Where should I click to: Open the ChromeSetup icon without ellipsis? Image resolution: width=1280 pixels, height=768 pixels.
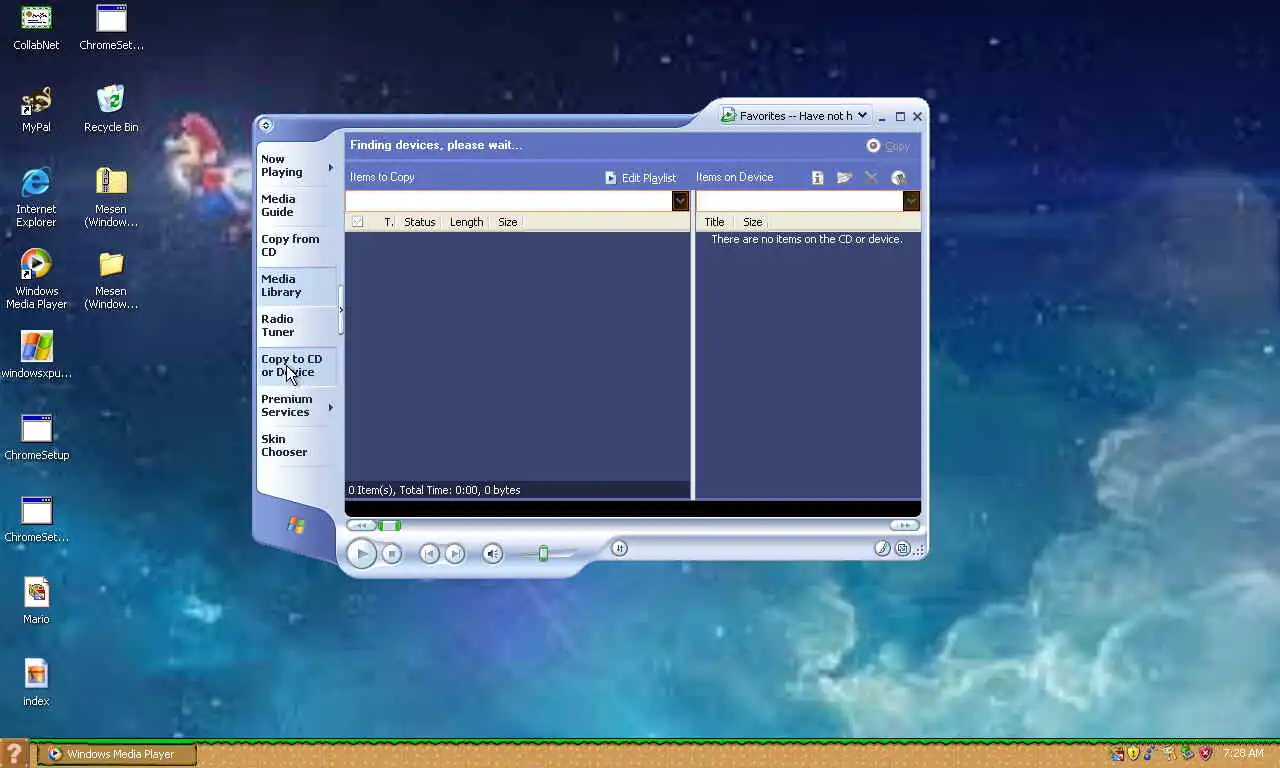(36, 437)
